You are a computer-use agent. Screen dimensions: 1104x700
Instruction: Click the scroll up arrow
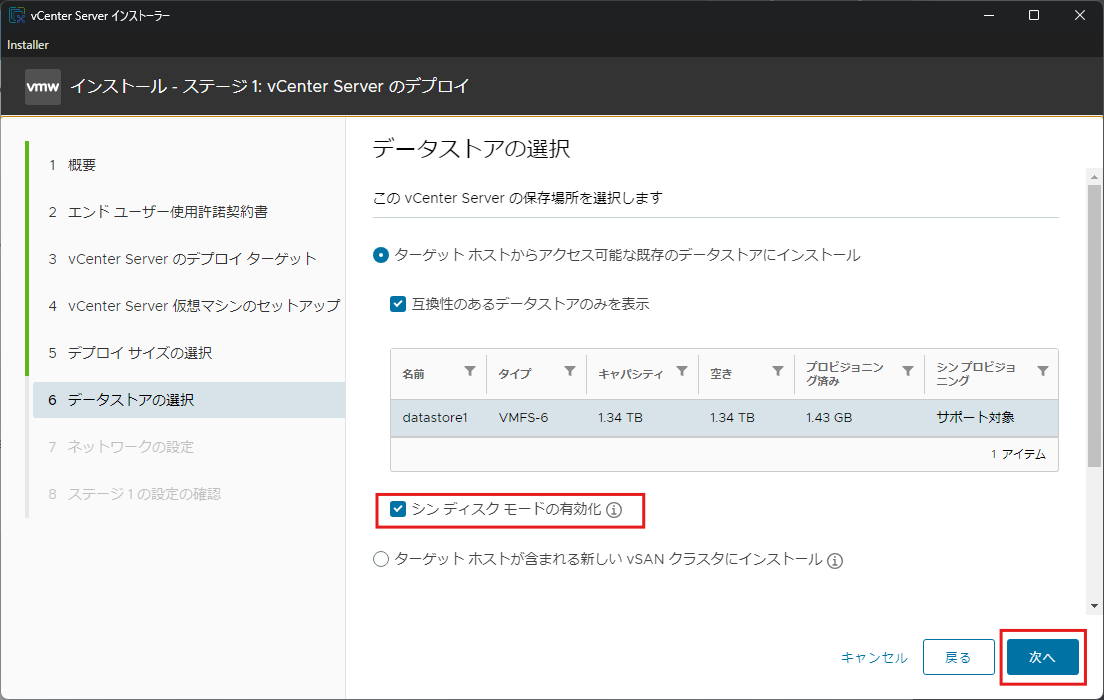click(1093, 177)
